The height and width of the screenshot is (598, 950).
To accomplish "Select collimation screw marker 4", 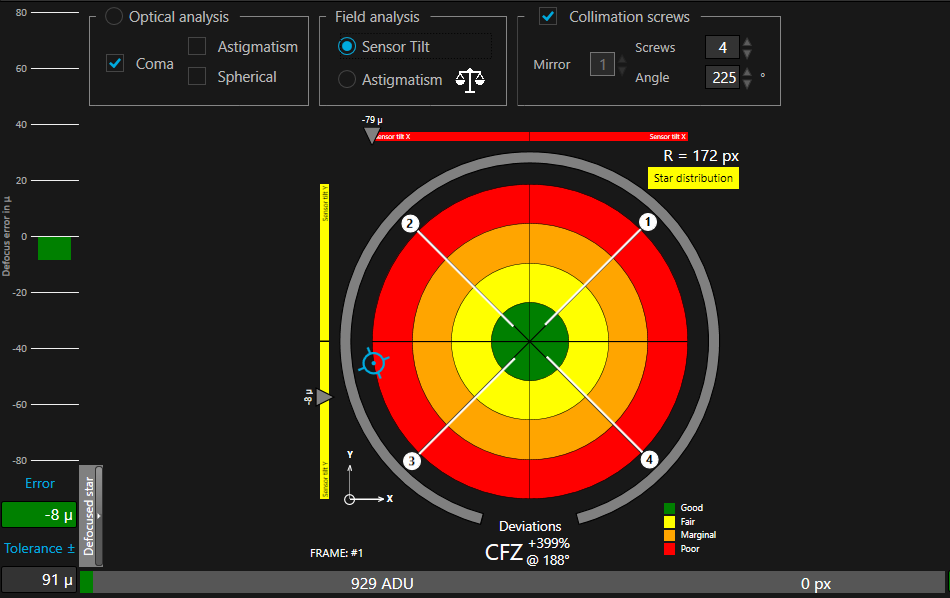I will [649, 459].
